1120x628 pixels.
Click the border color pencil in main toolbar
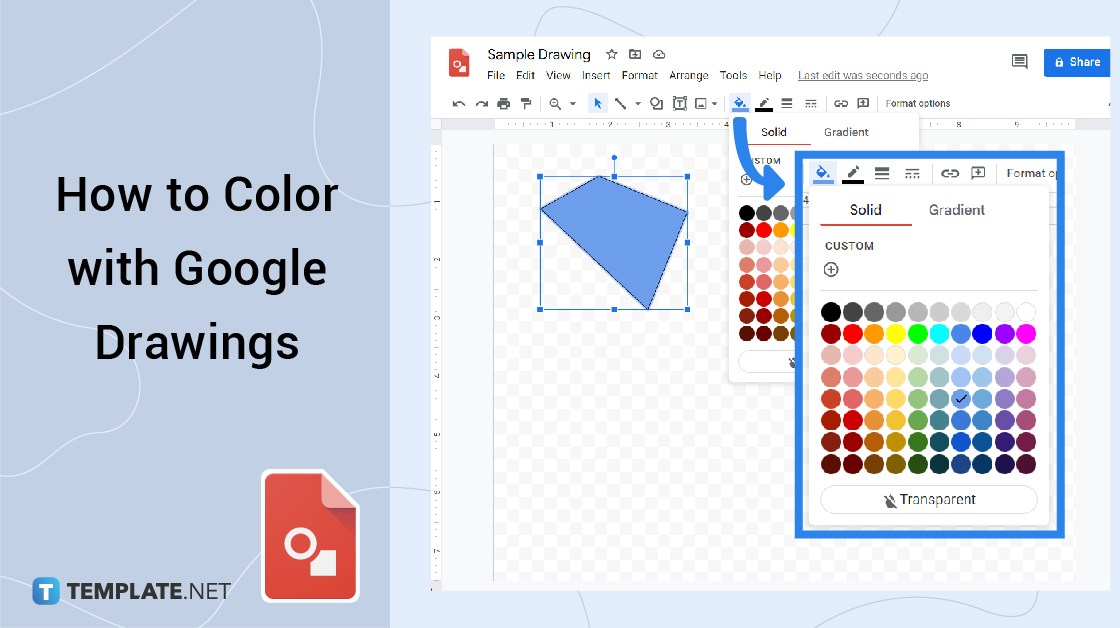pyautogui.click(x=764, y=104)
